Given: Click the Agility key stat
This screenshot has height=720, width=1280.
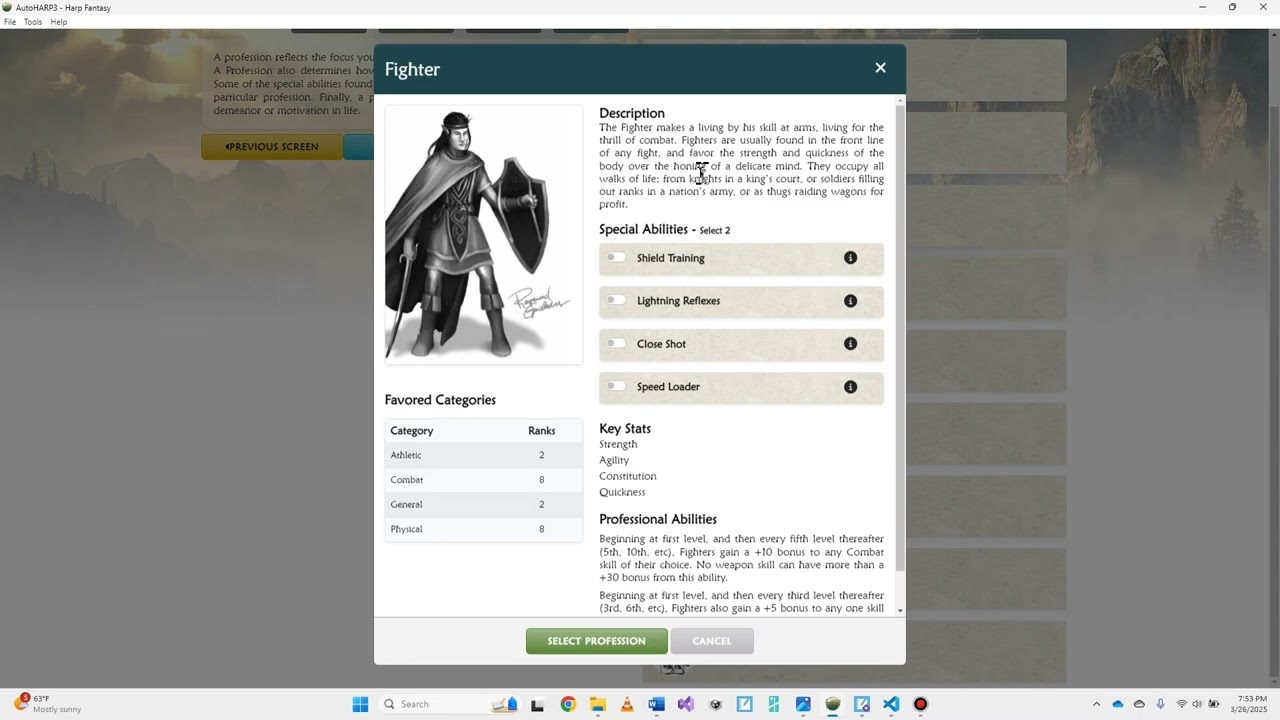Looking at the screenshot, I should [614, 460].
